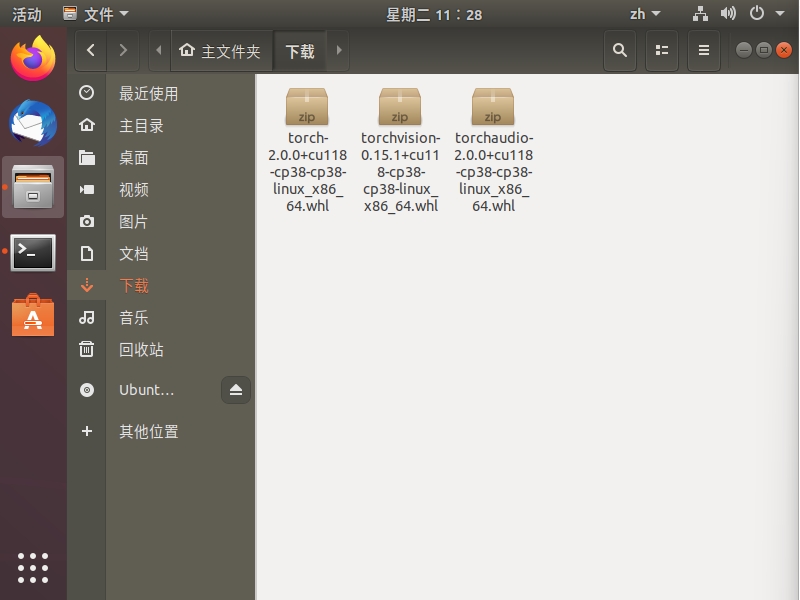800x600 pixels.
Task: Click the volume speaker indicator
Action: [x=728, y=14]
